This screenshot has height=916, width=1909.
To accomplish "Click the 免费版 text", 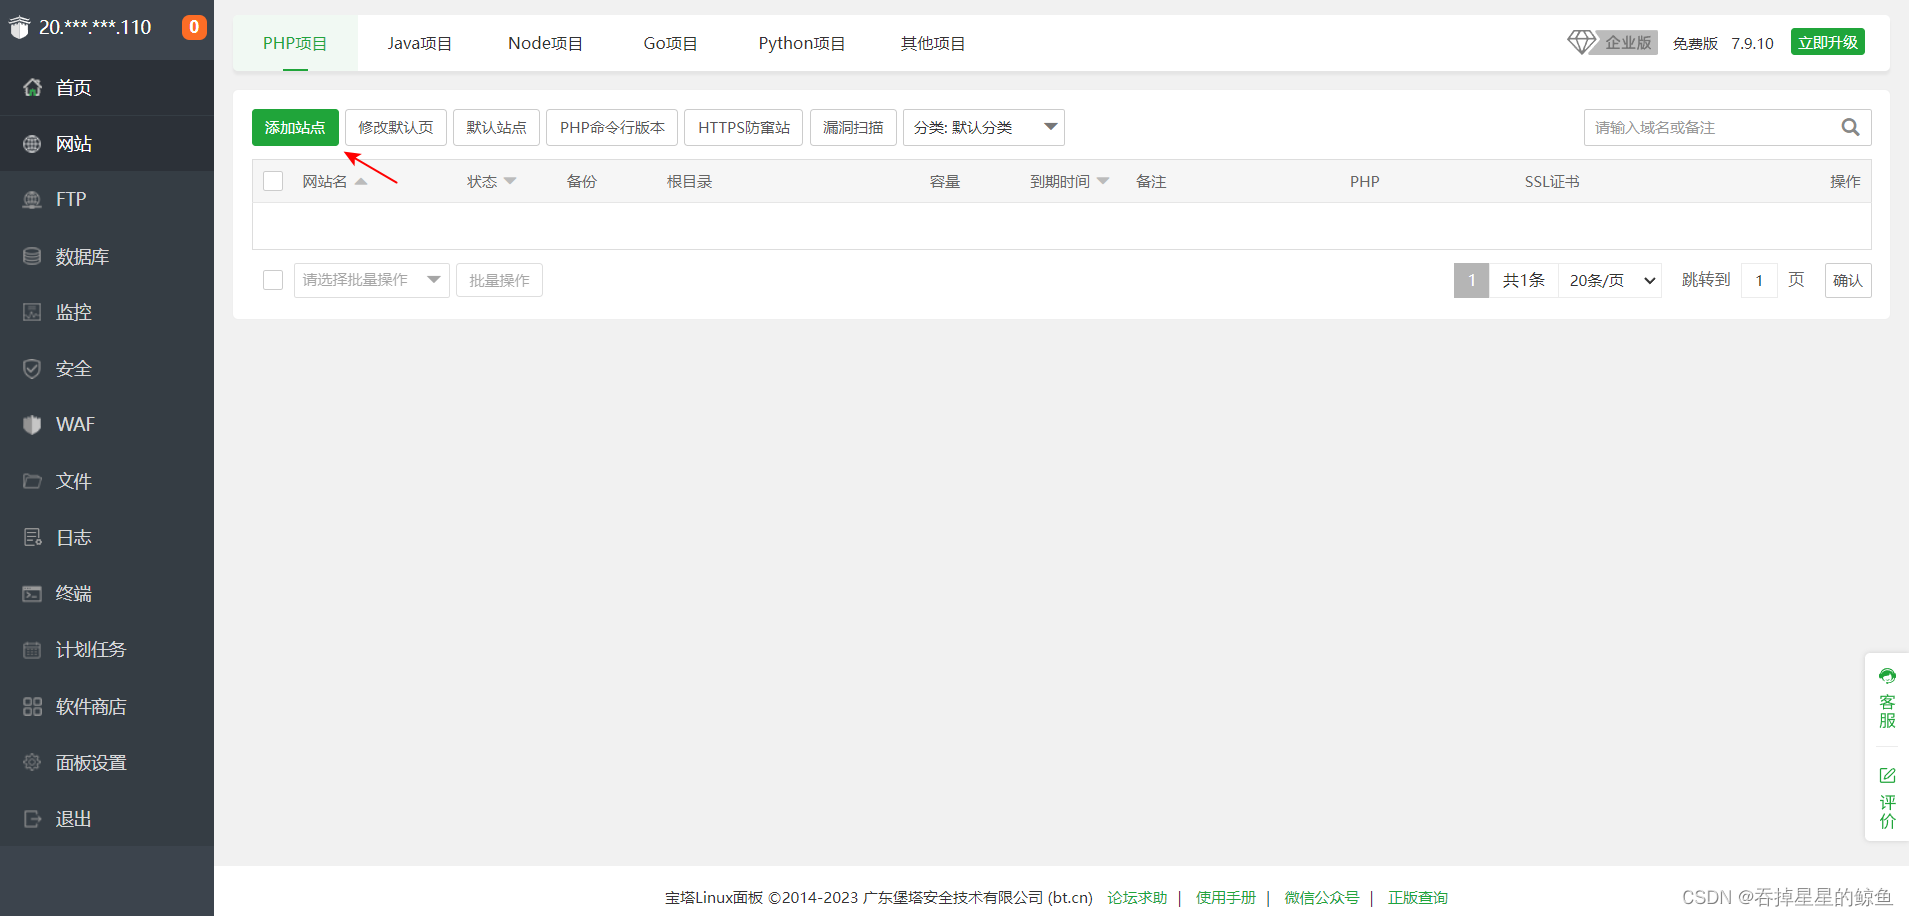I will pyautogui.click(x=1695, y=43).
